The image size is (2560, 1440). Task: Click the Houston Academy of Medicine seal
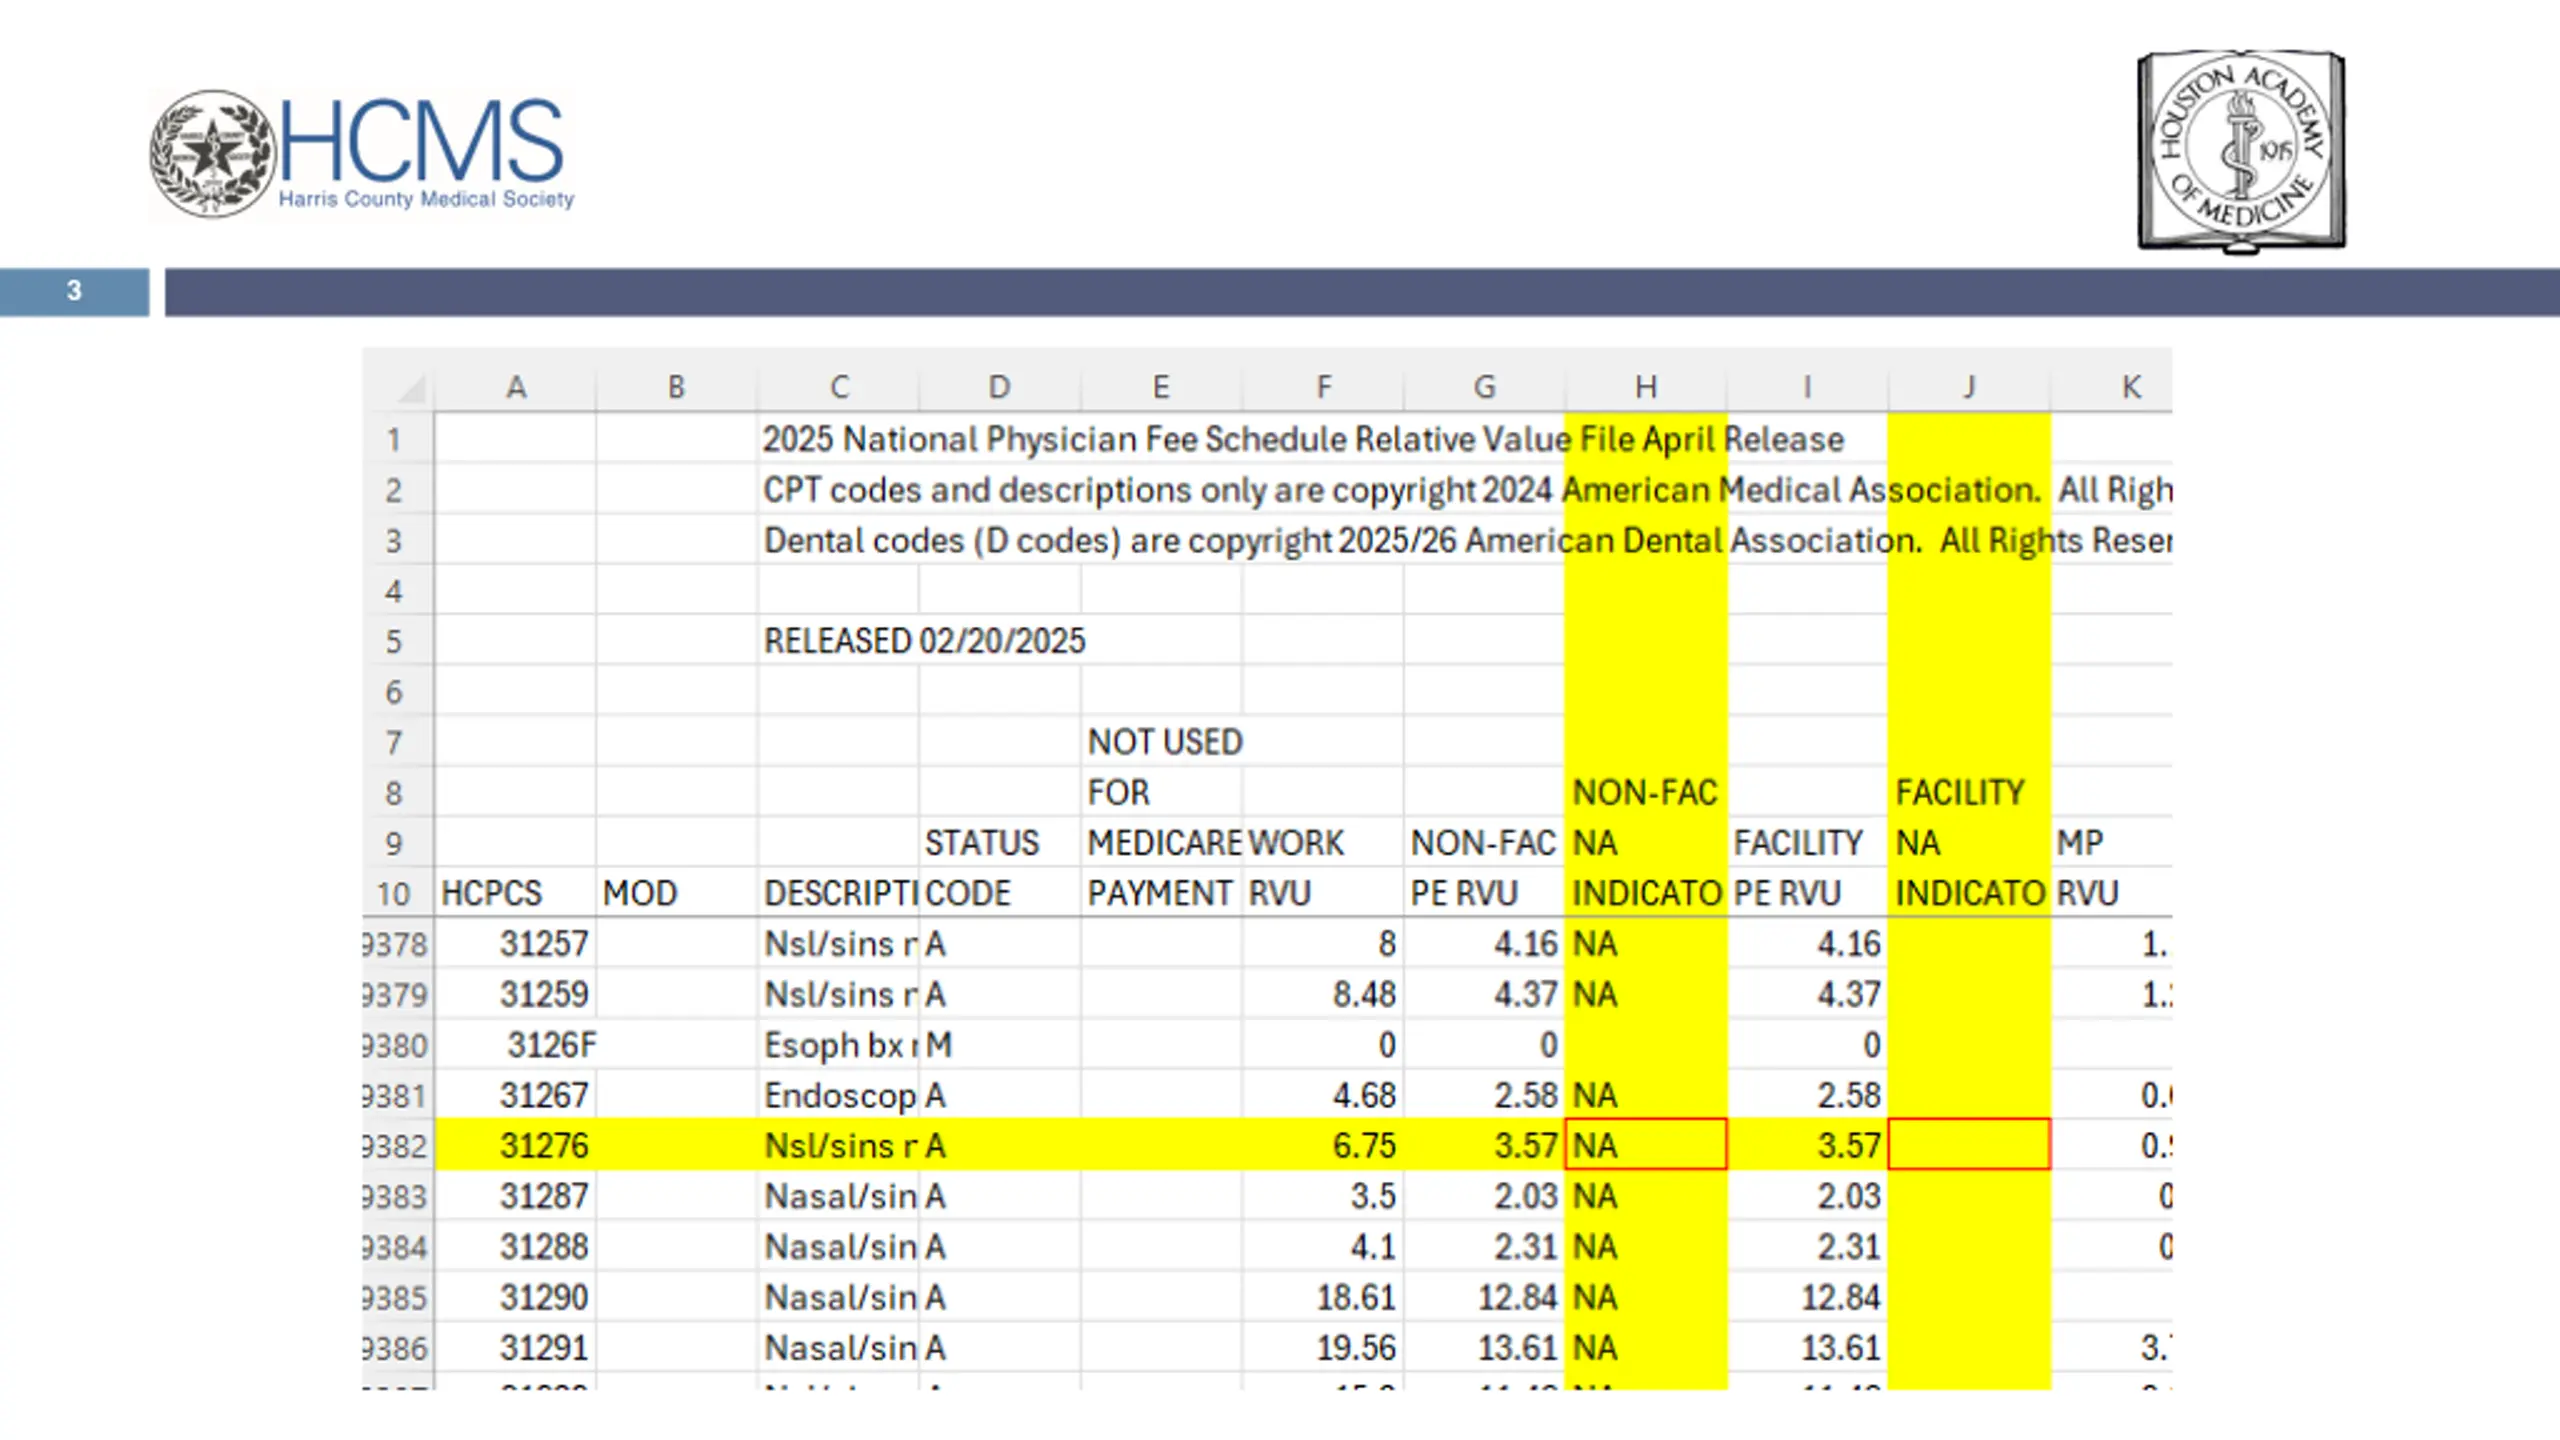coord(2241,151)
